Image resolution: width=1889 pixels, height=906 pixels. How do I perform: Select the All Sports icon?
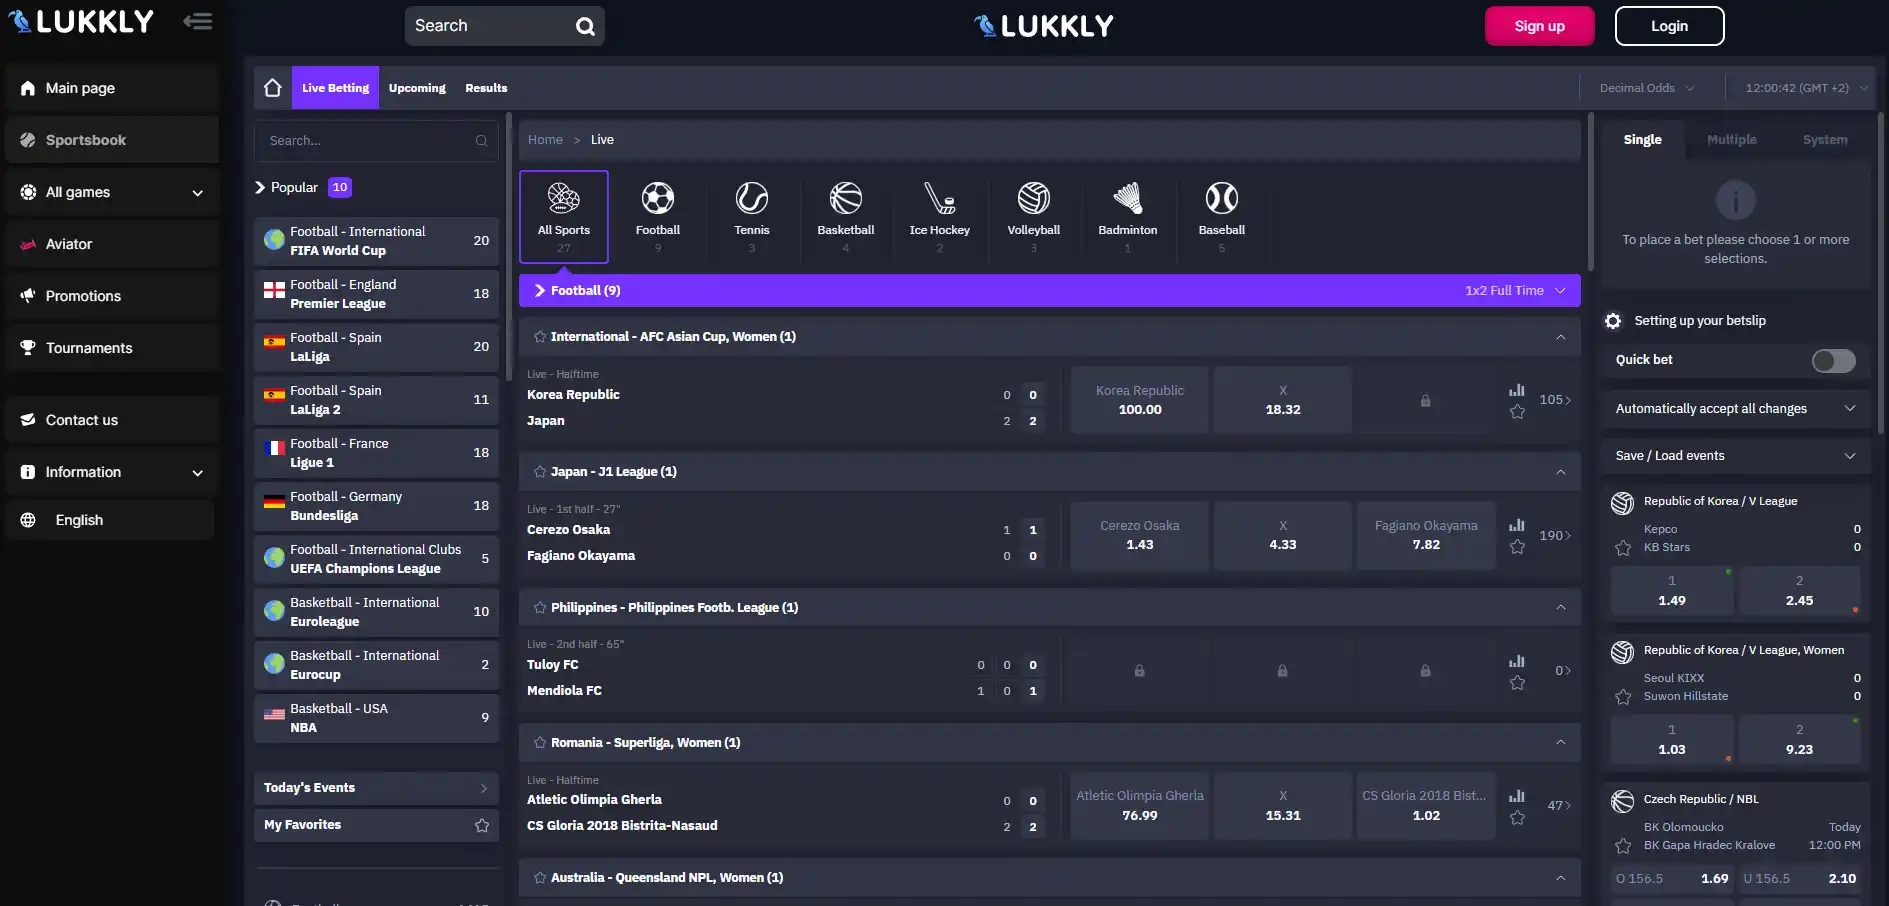[564, 198]
